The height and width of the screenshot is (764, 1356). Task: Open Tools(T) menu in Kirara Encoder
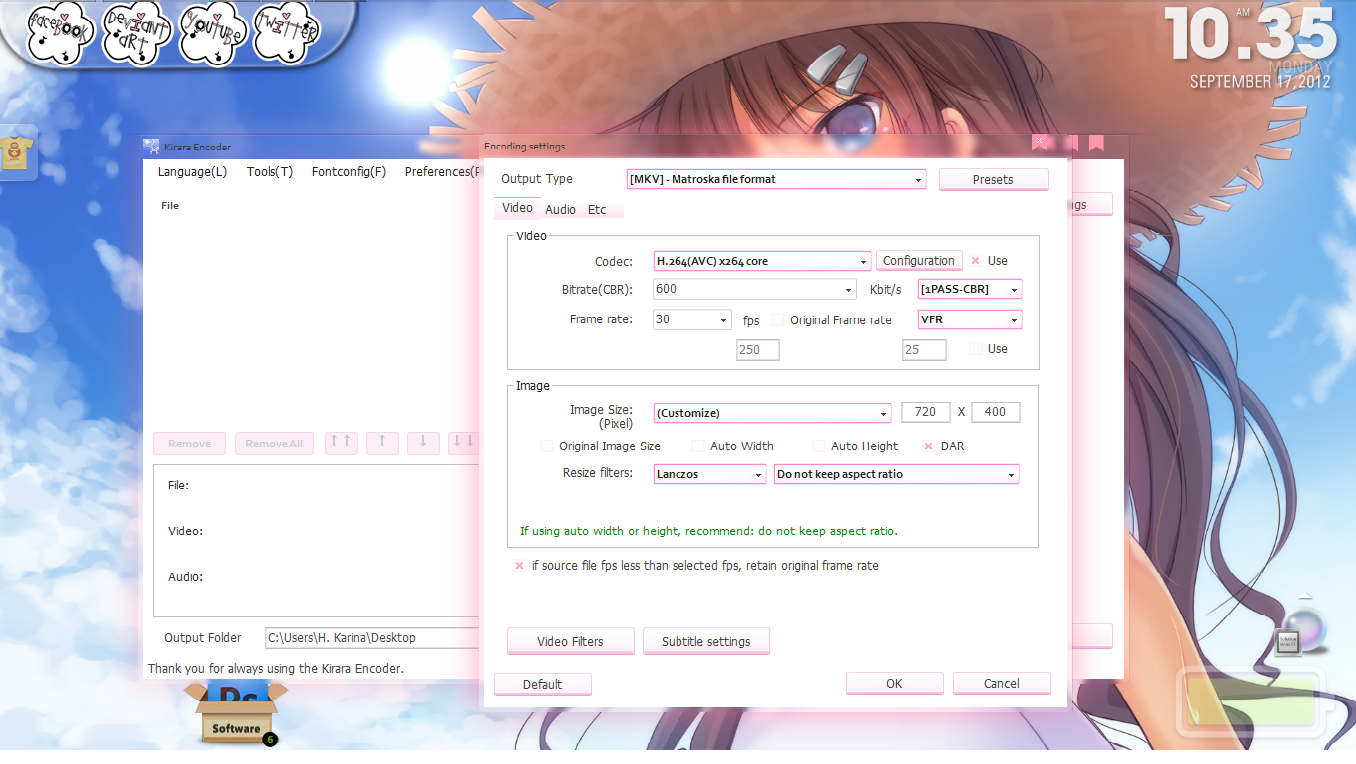(270, 172)
